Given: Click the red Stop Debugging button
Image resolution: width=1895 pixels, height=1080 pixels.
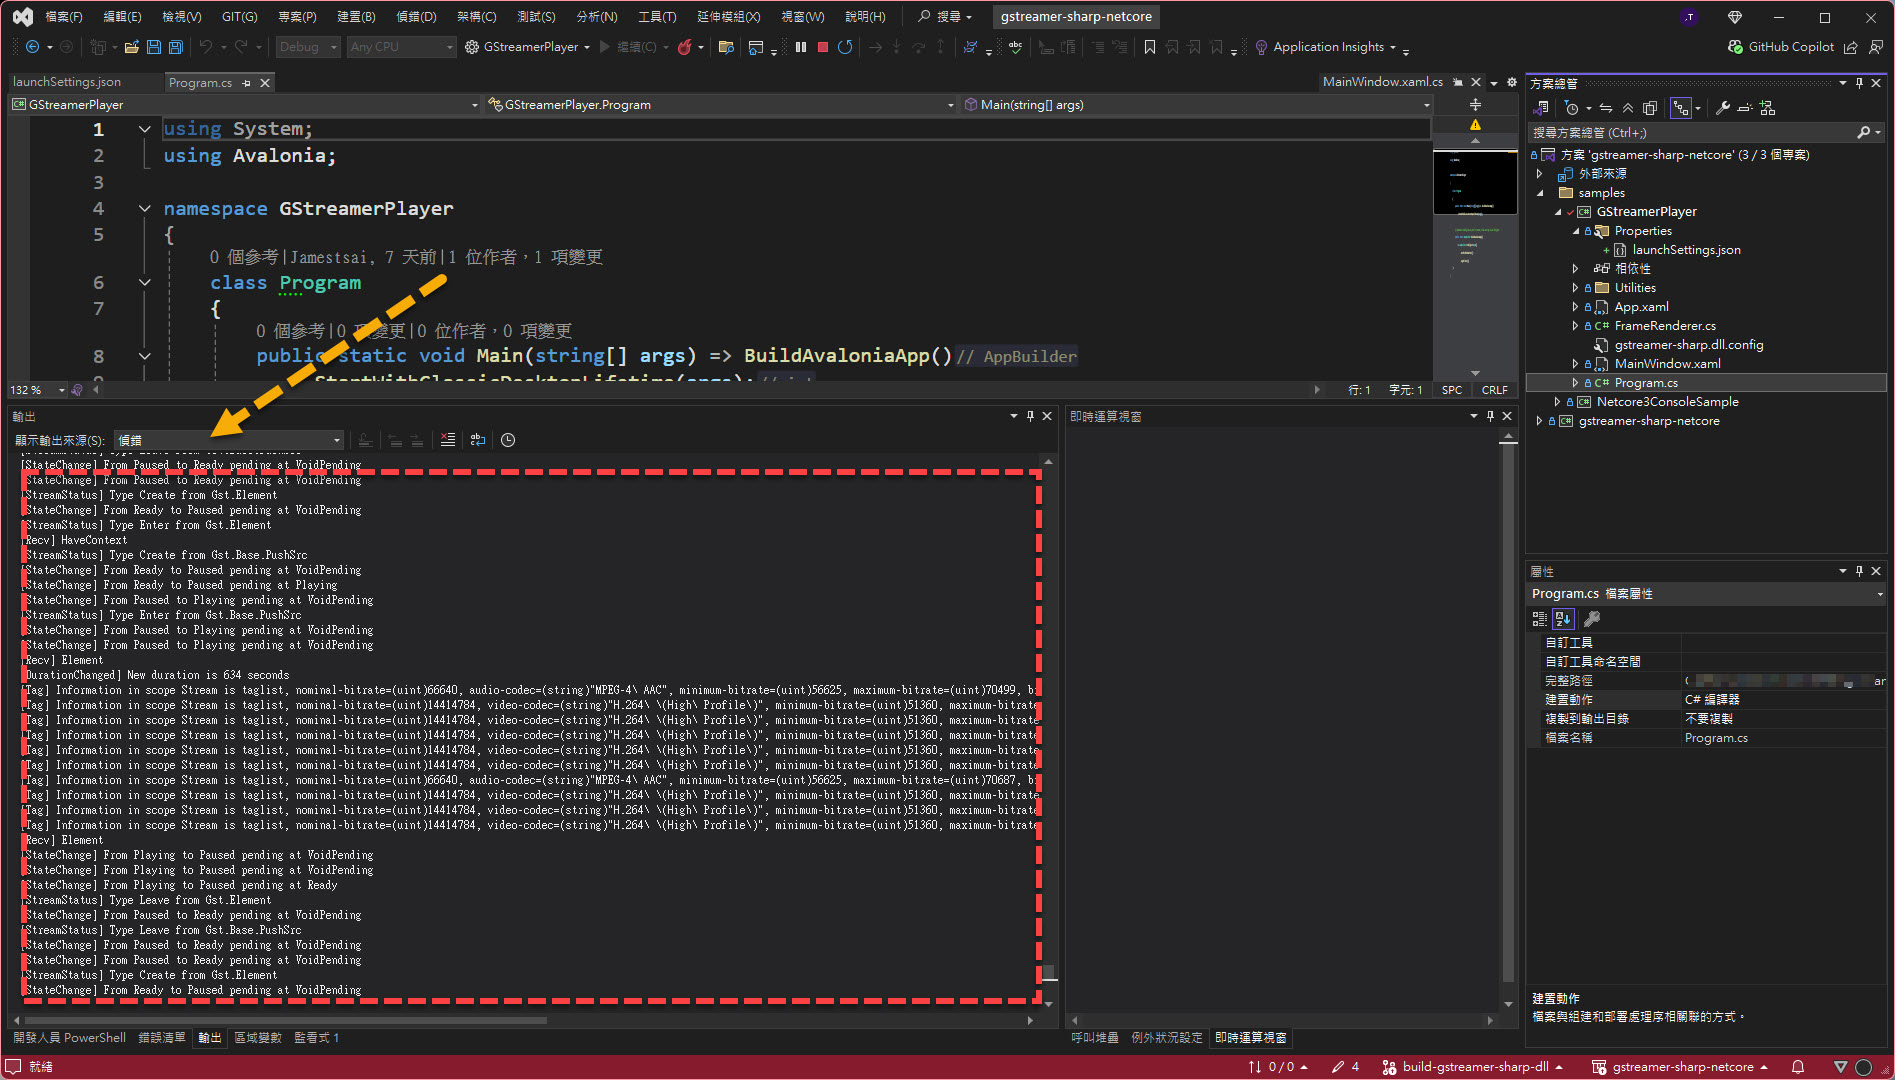Looking at the screenshot, I should click(822, 47).
